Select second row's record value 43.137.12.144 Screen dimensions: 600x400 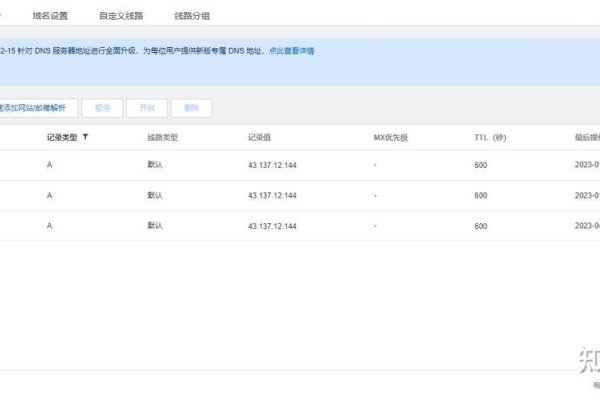tap(272, 195)
